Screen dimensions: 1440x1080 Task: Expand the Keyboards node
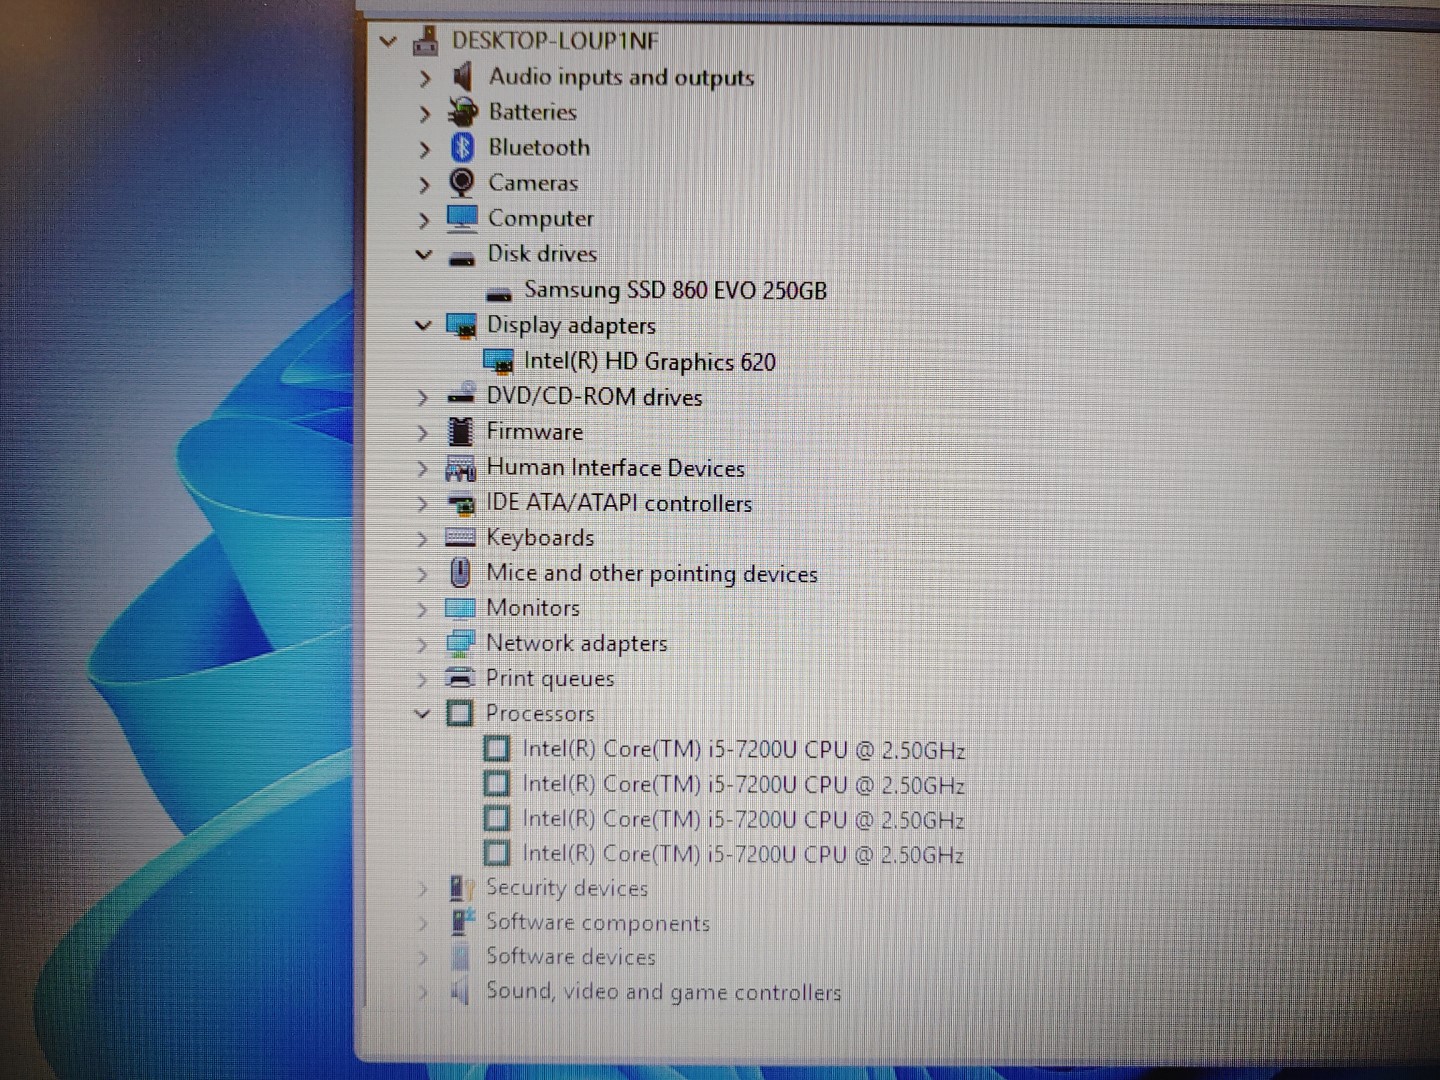[x=422, y=540]
